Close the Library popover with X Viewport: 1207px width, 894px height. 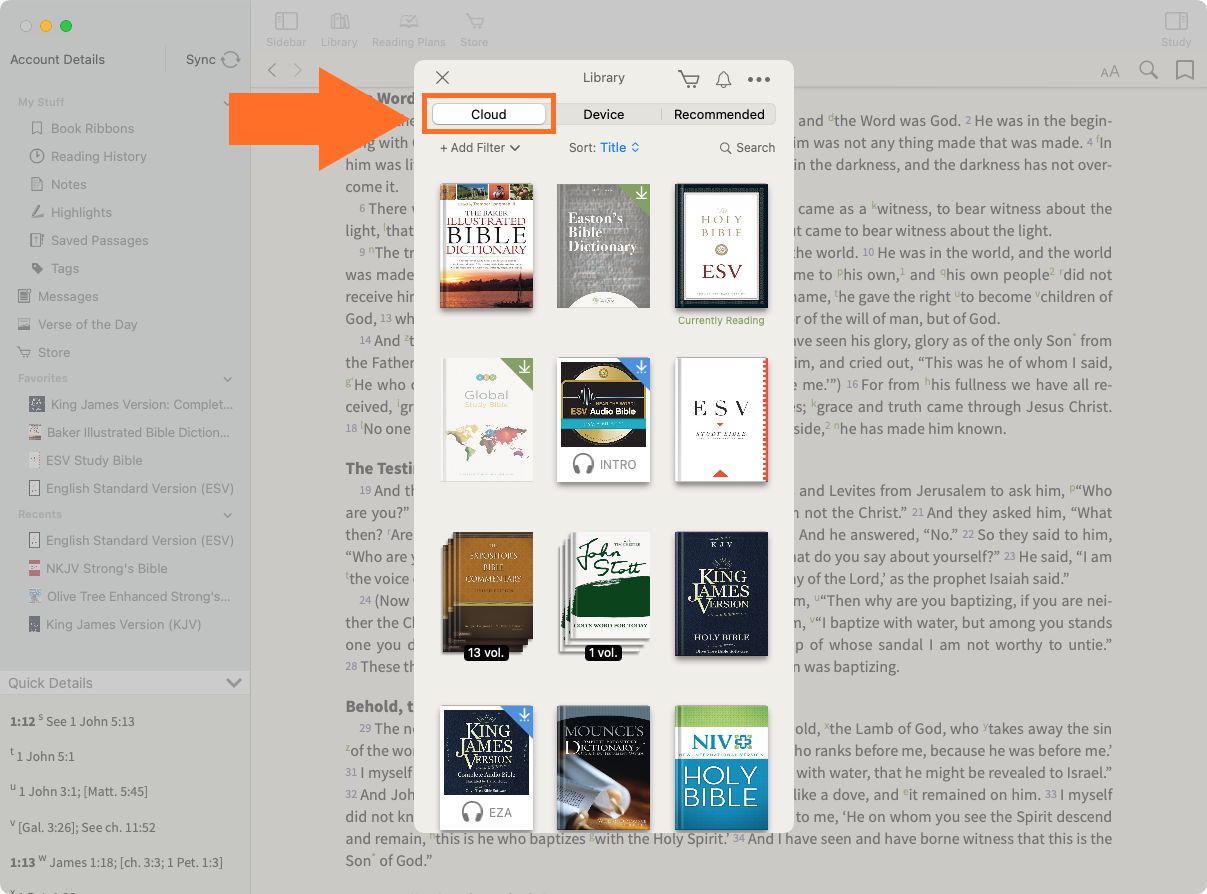tap(443, 78)
